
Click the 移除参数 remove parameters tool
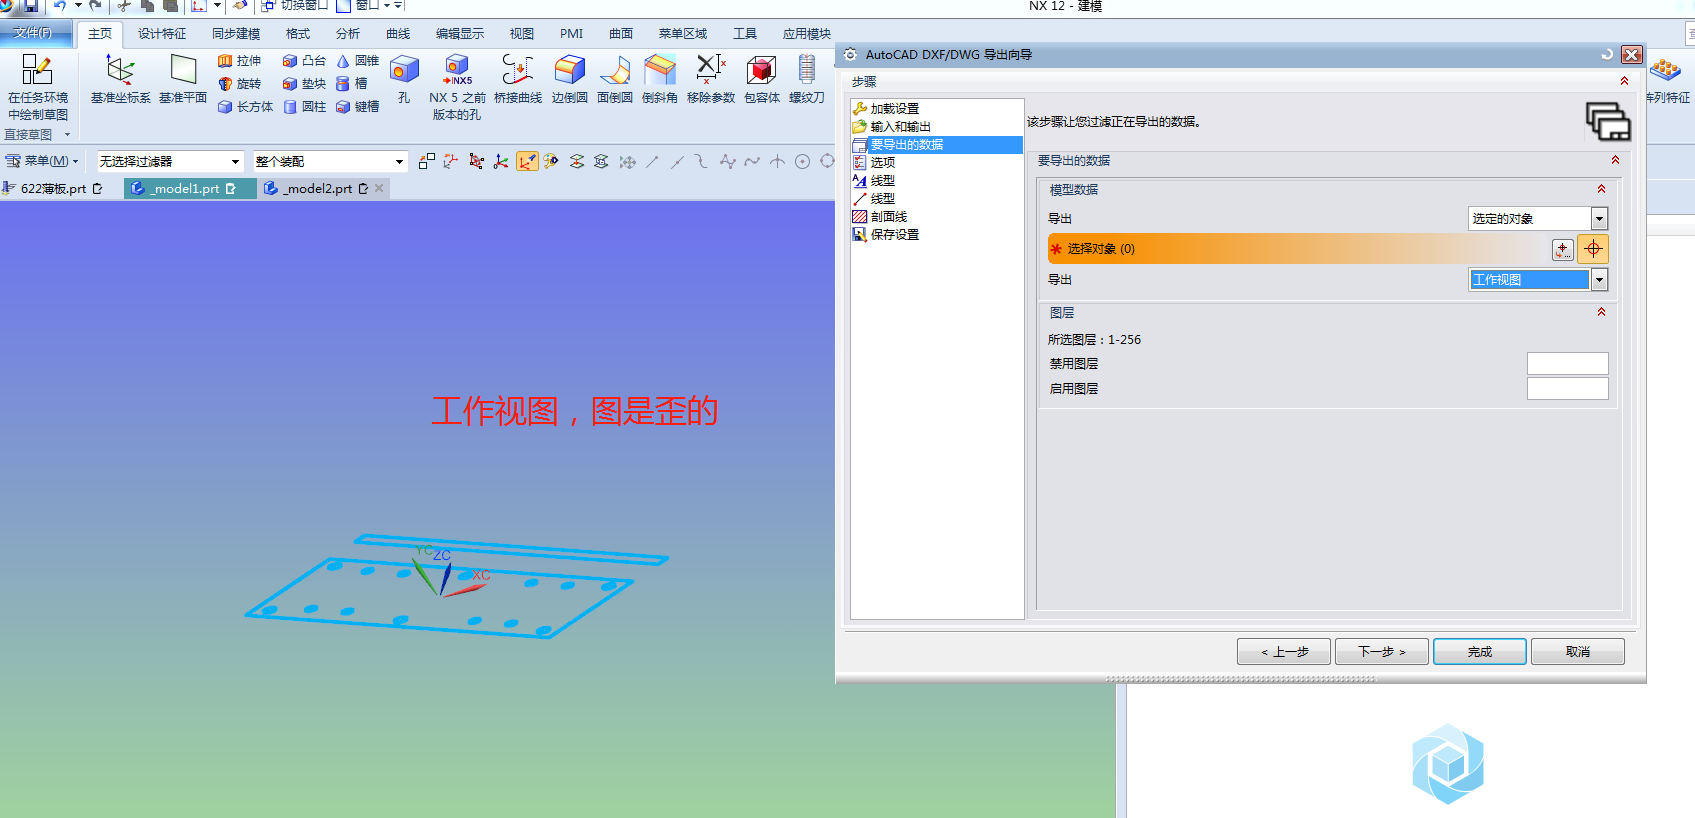tap(711, 80)
